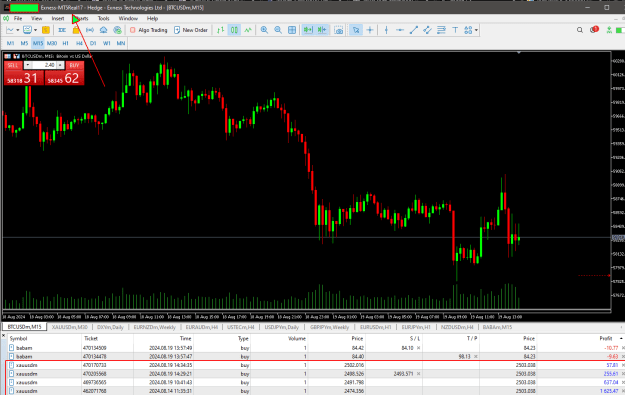Remove the 98.13 take profit via its x

click(475, 357)
